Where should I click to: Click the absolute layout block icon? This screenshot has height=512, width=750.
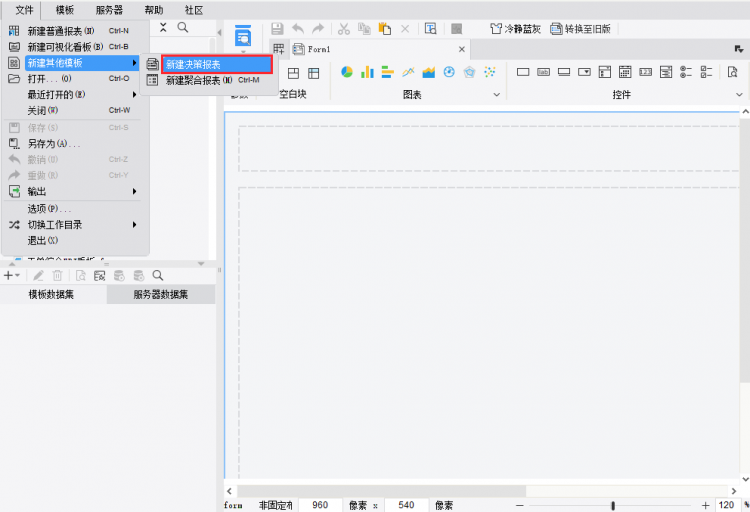313,73
